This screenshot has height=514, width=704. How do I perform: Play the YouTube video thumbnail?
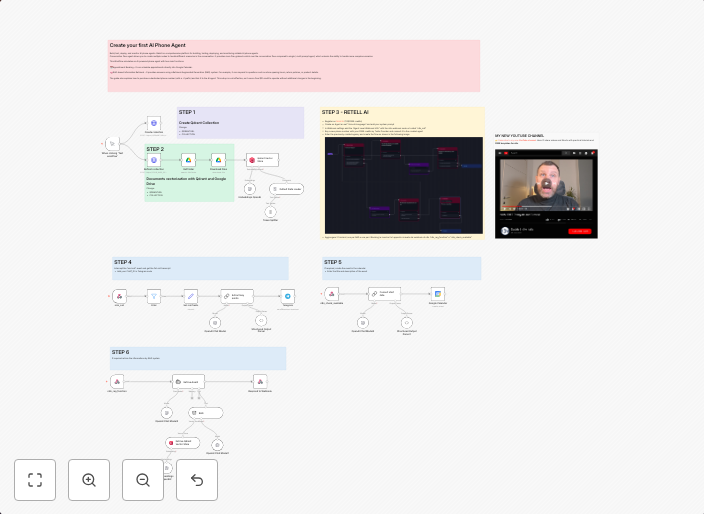pos(546,184)
